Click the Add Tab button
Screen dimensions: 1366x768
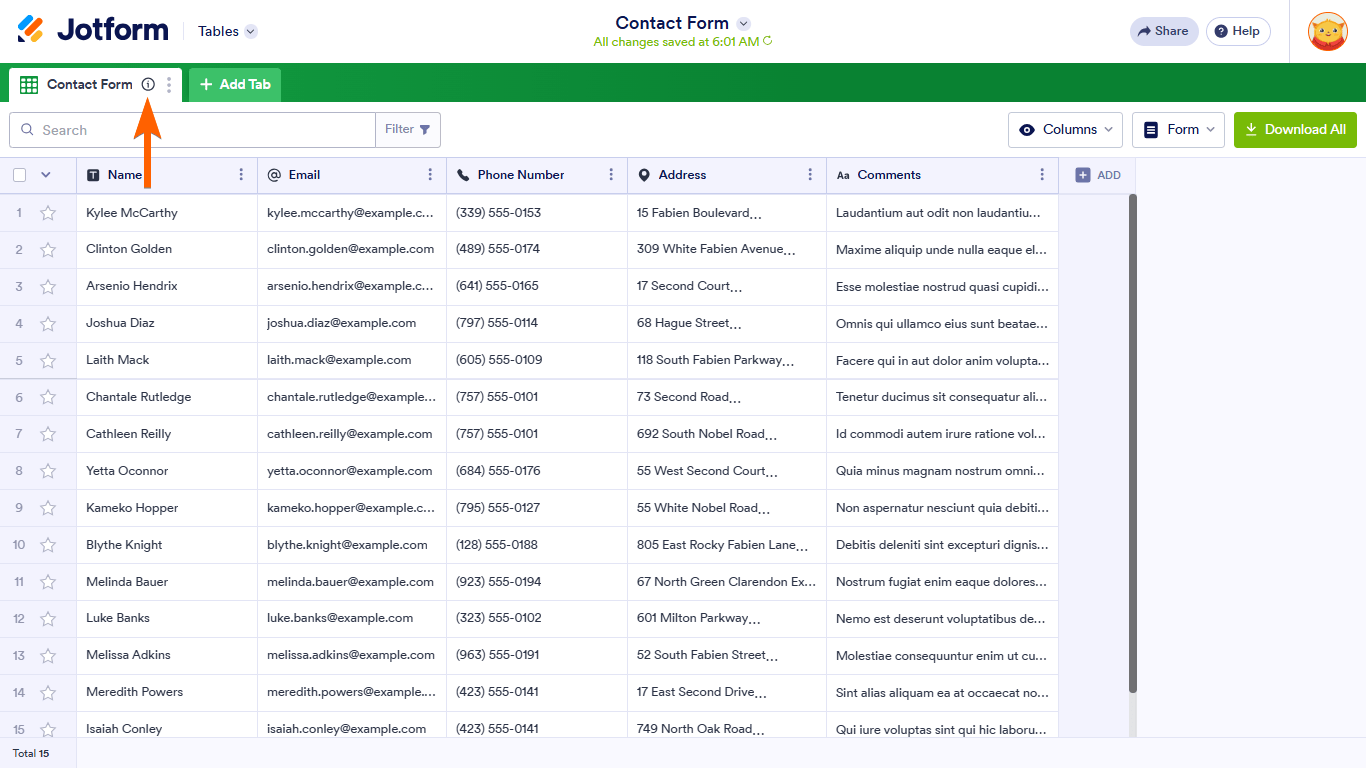(x=235, y=85)
